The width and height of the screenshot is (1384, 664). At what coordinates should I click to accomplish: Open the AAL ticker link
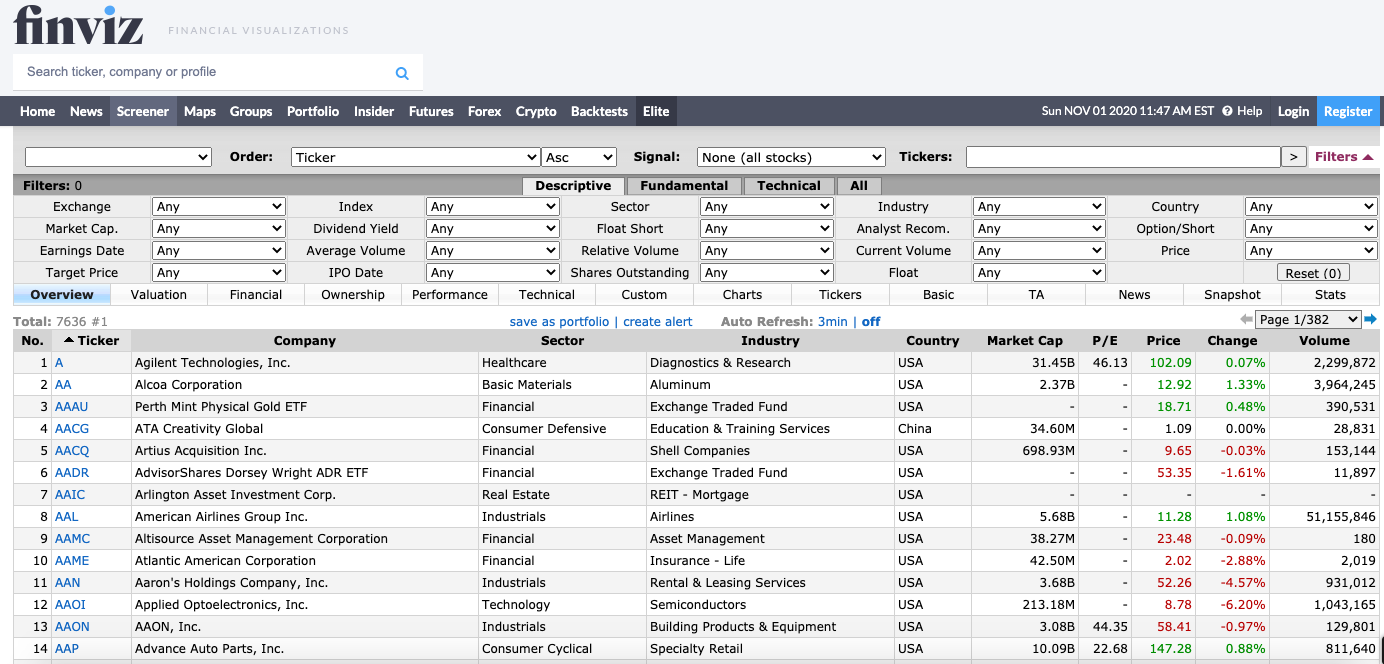point(66,517)
